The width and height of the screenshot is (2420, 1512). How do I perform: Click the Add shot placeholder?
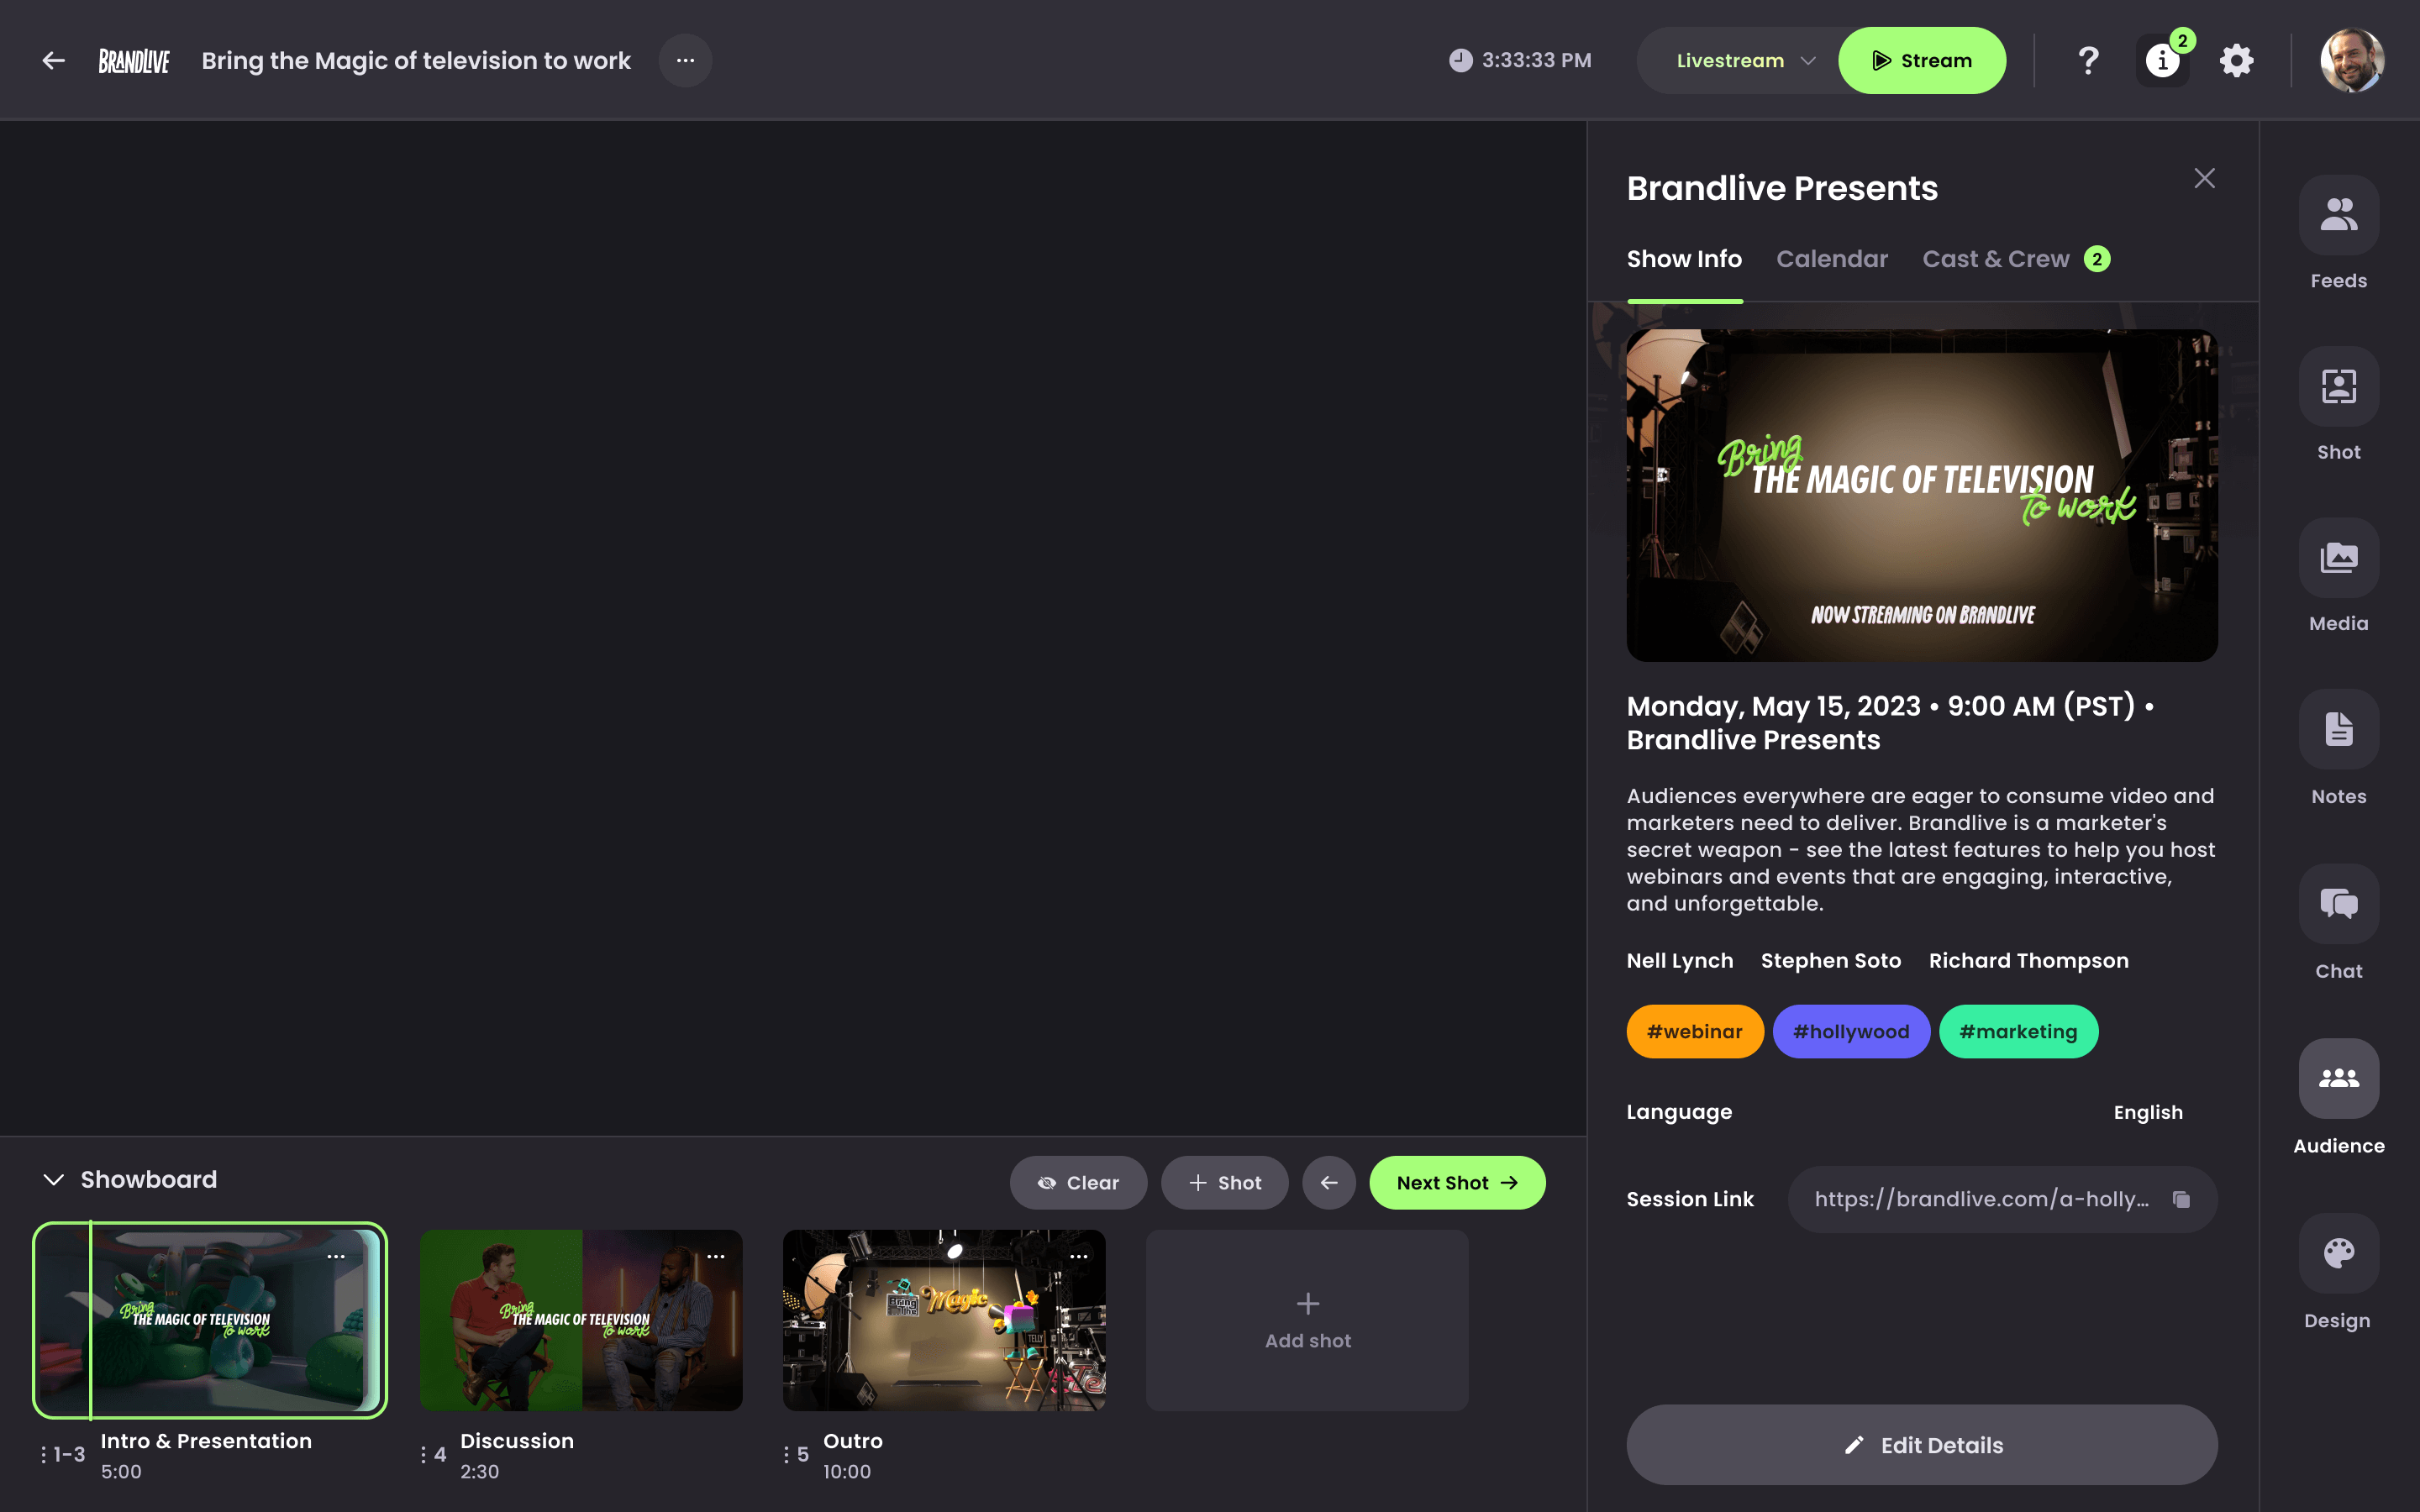click(1307, 1320)
